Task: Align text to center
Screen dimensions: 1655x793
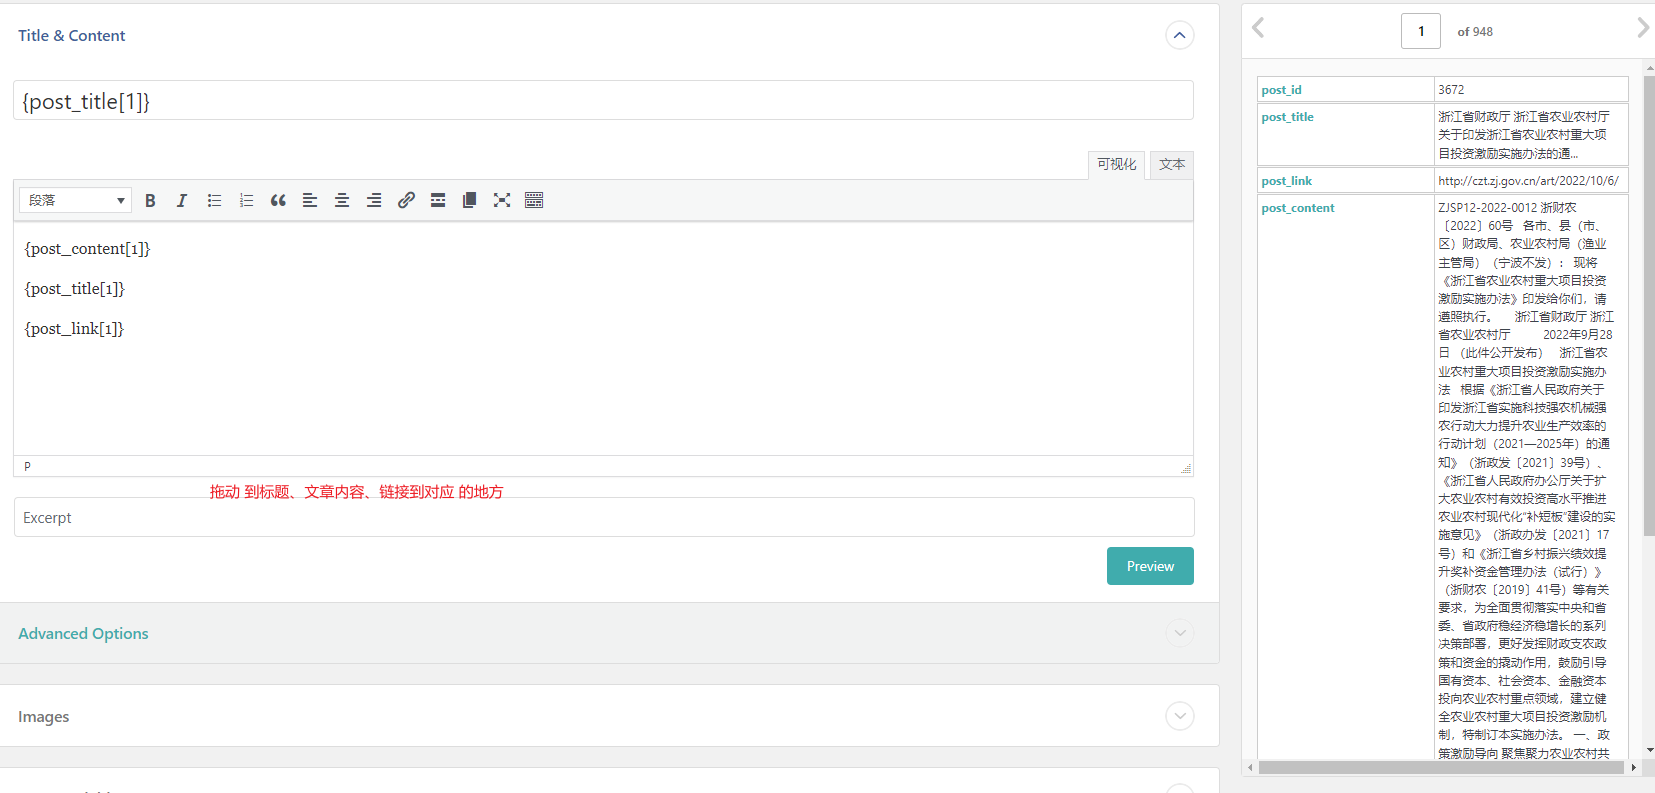Action: [x=342, y=201]
